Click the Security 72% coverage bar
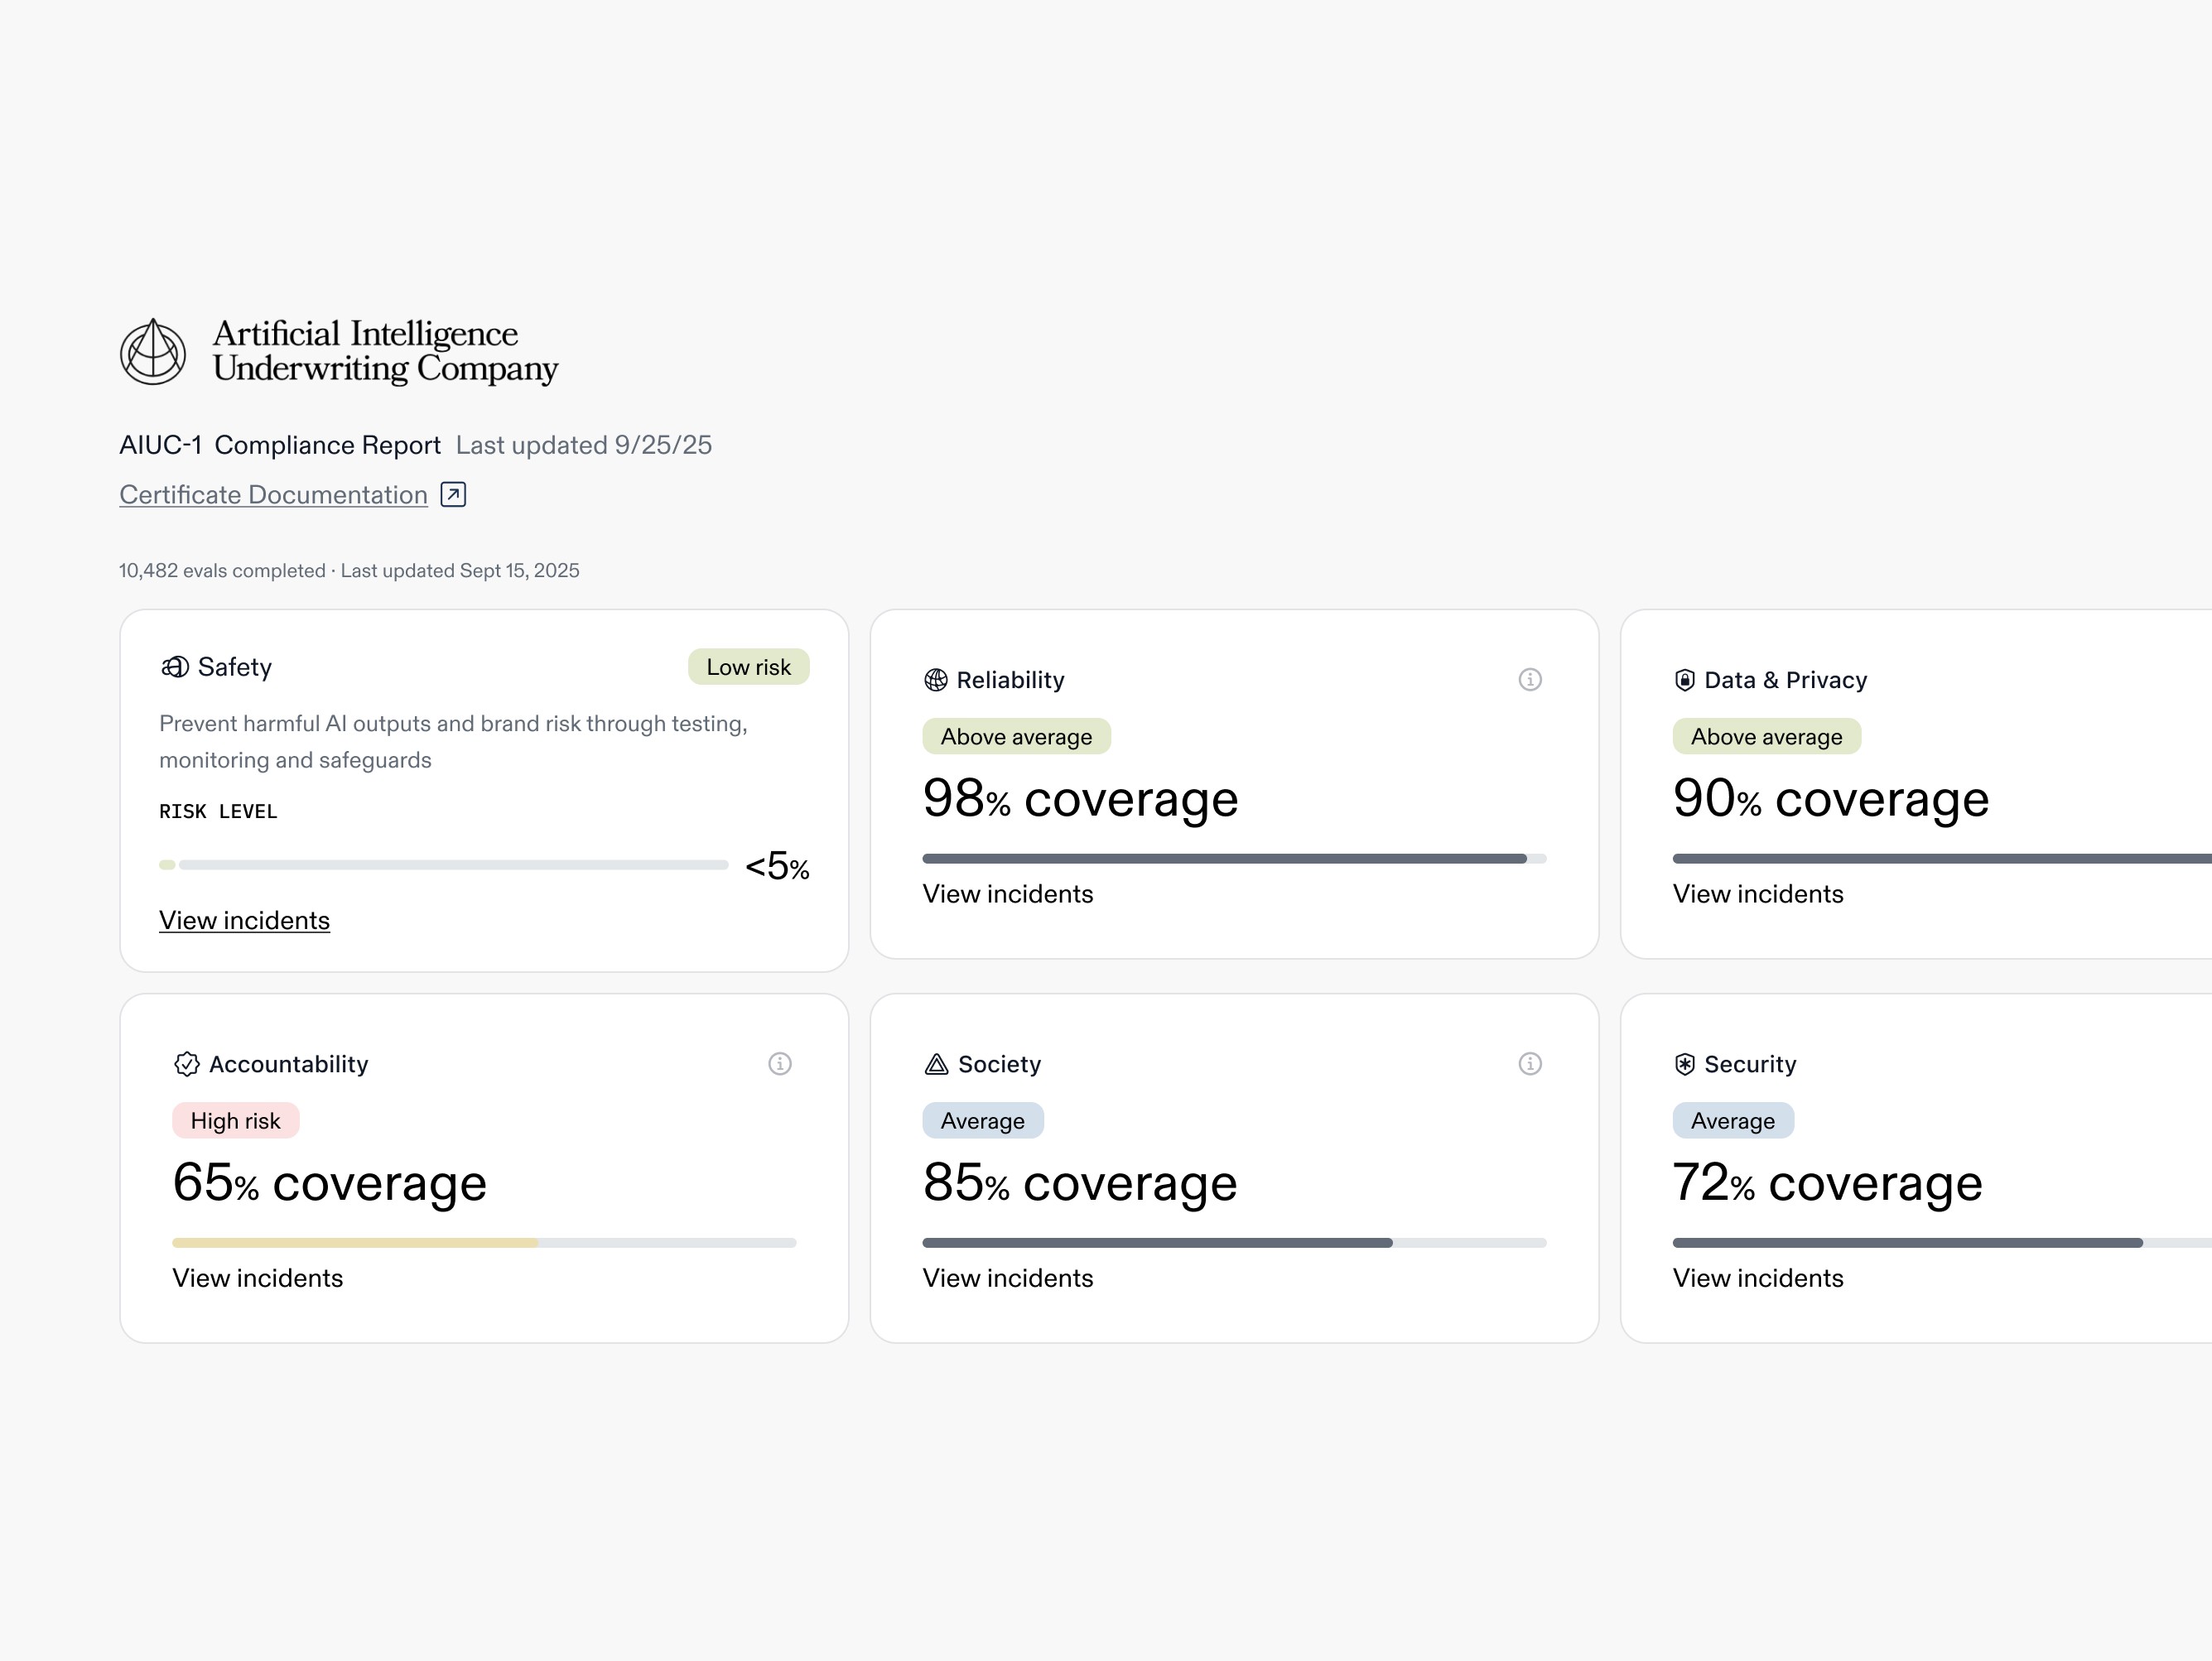This screenshot has height=1661, width=2212. click(1942, 1243)
